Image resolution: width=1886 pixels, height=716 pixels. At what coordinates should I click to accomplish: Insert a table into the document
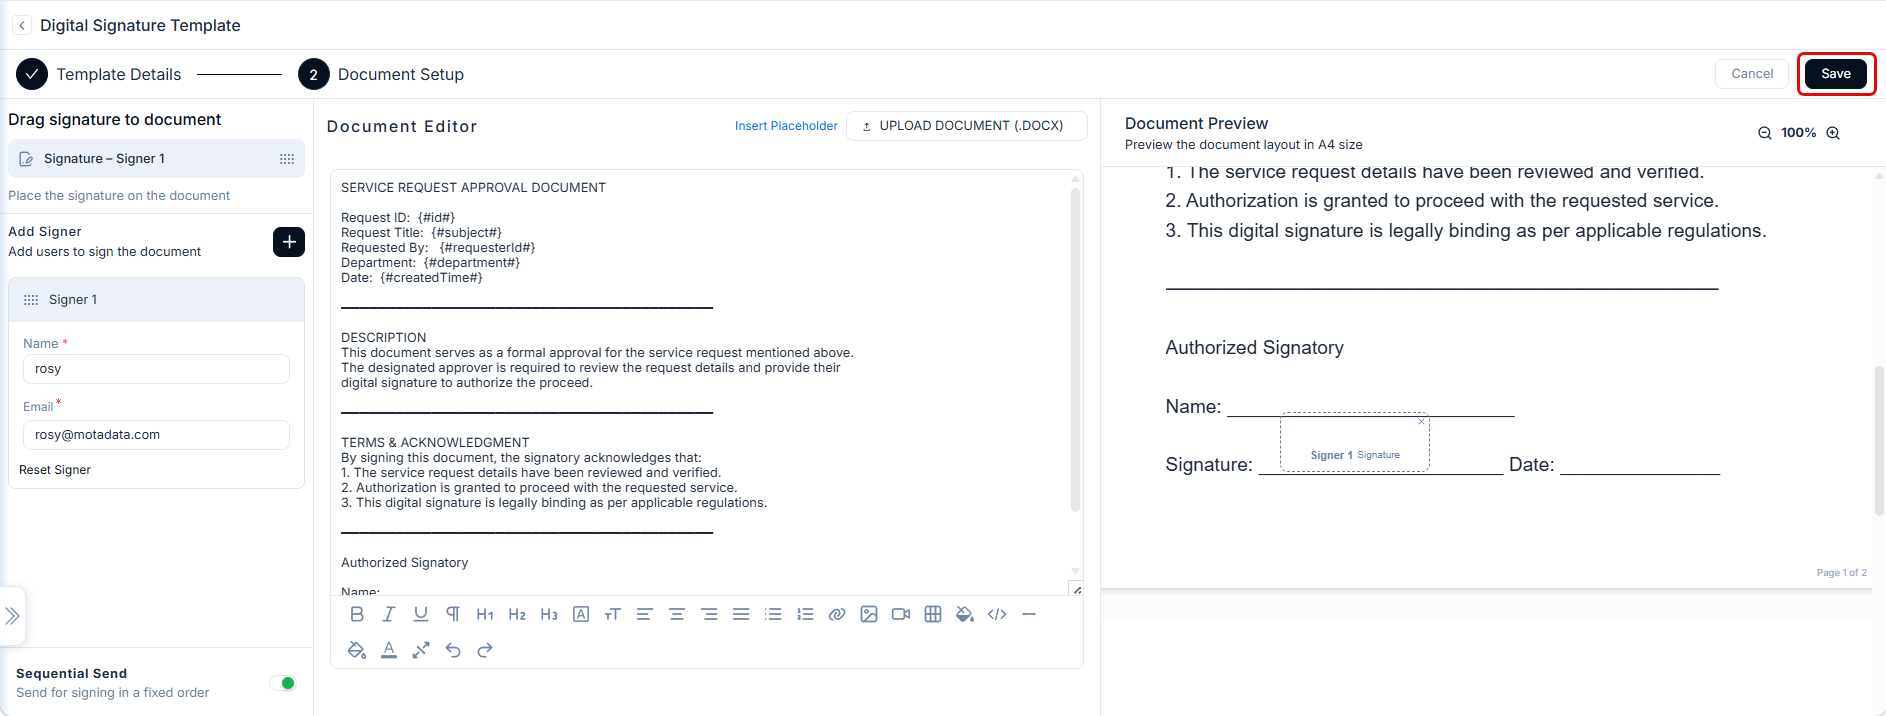coord(933,614)
